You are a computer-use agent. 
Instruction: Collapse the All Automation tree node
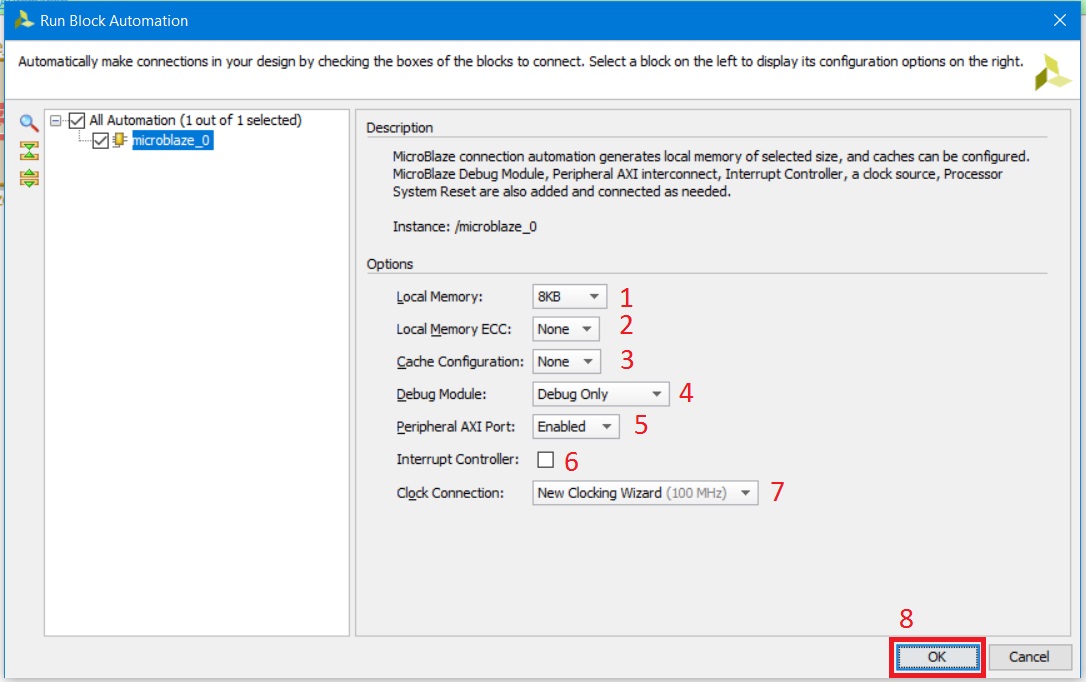pyautogui.click(x=56, y=121)
